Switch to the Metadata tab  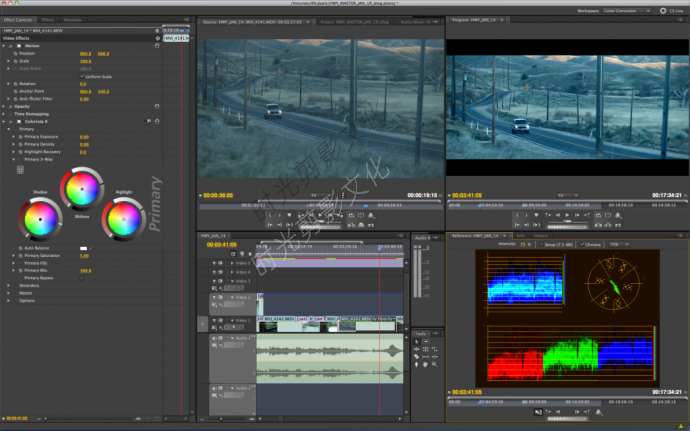click(x=73, y=20)
